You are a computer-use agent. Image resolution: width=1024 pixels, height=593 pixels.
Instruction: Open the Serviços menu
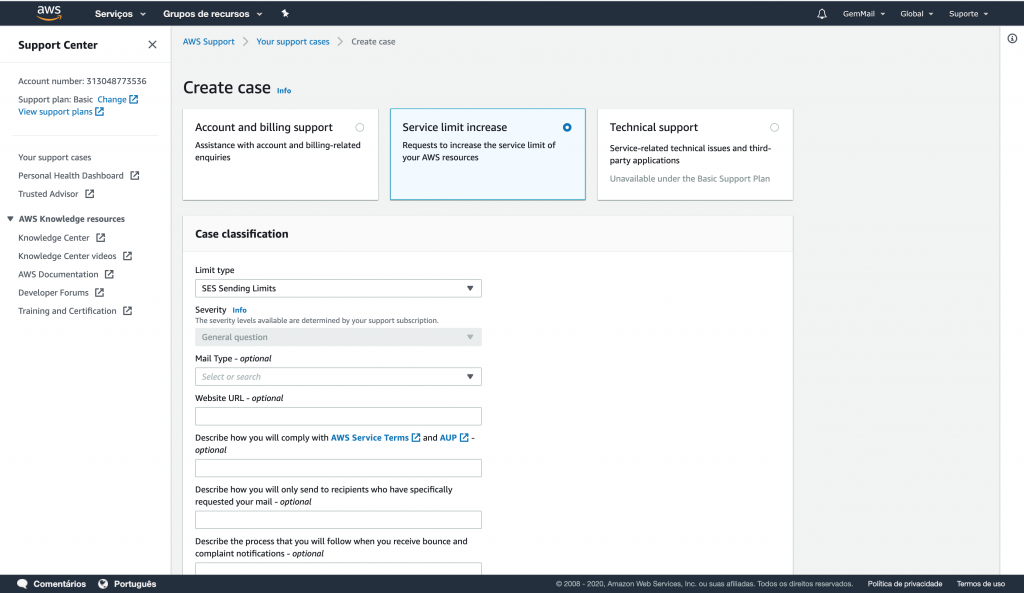coord(120,14)
